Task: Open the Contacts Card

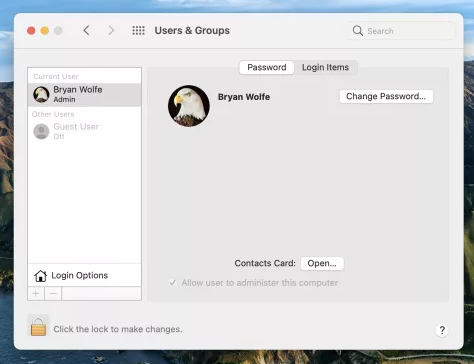Action: pyautogui.click(x=322, y=263)
